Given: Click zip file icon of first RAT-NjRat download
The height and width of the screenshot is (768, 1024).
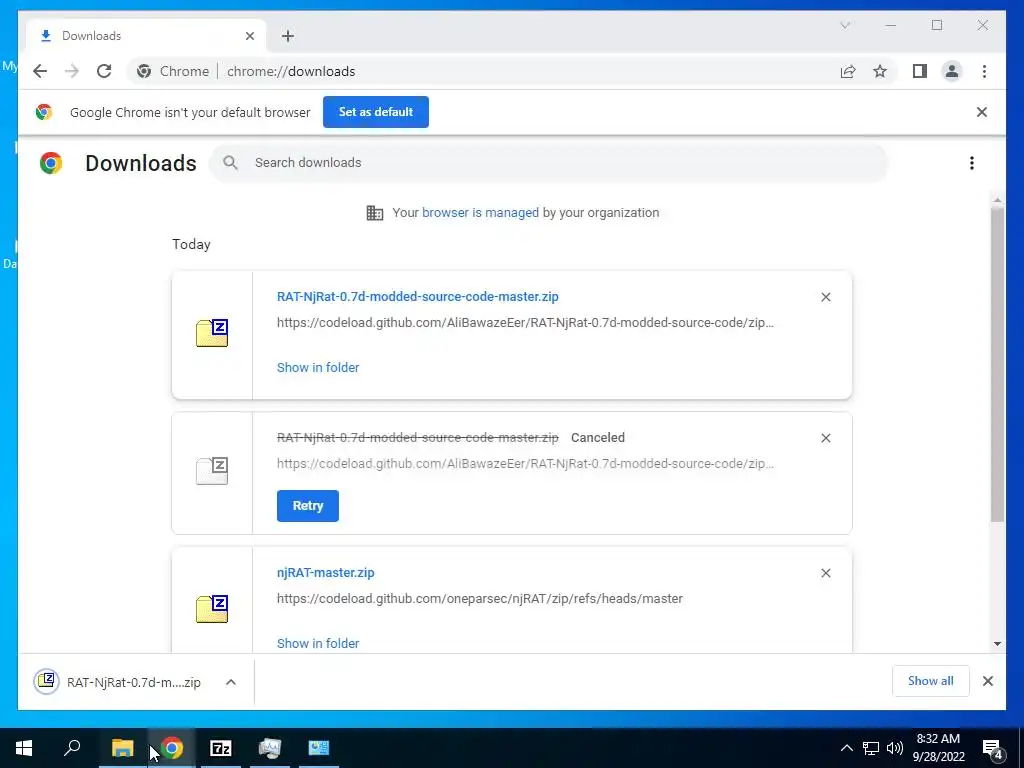Looking at the screenshot, I should click(212, 333).
